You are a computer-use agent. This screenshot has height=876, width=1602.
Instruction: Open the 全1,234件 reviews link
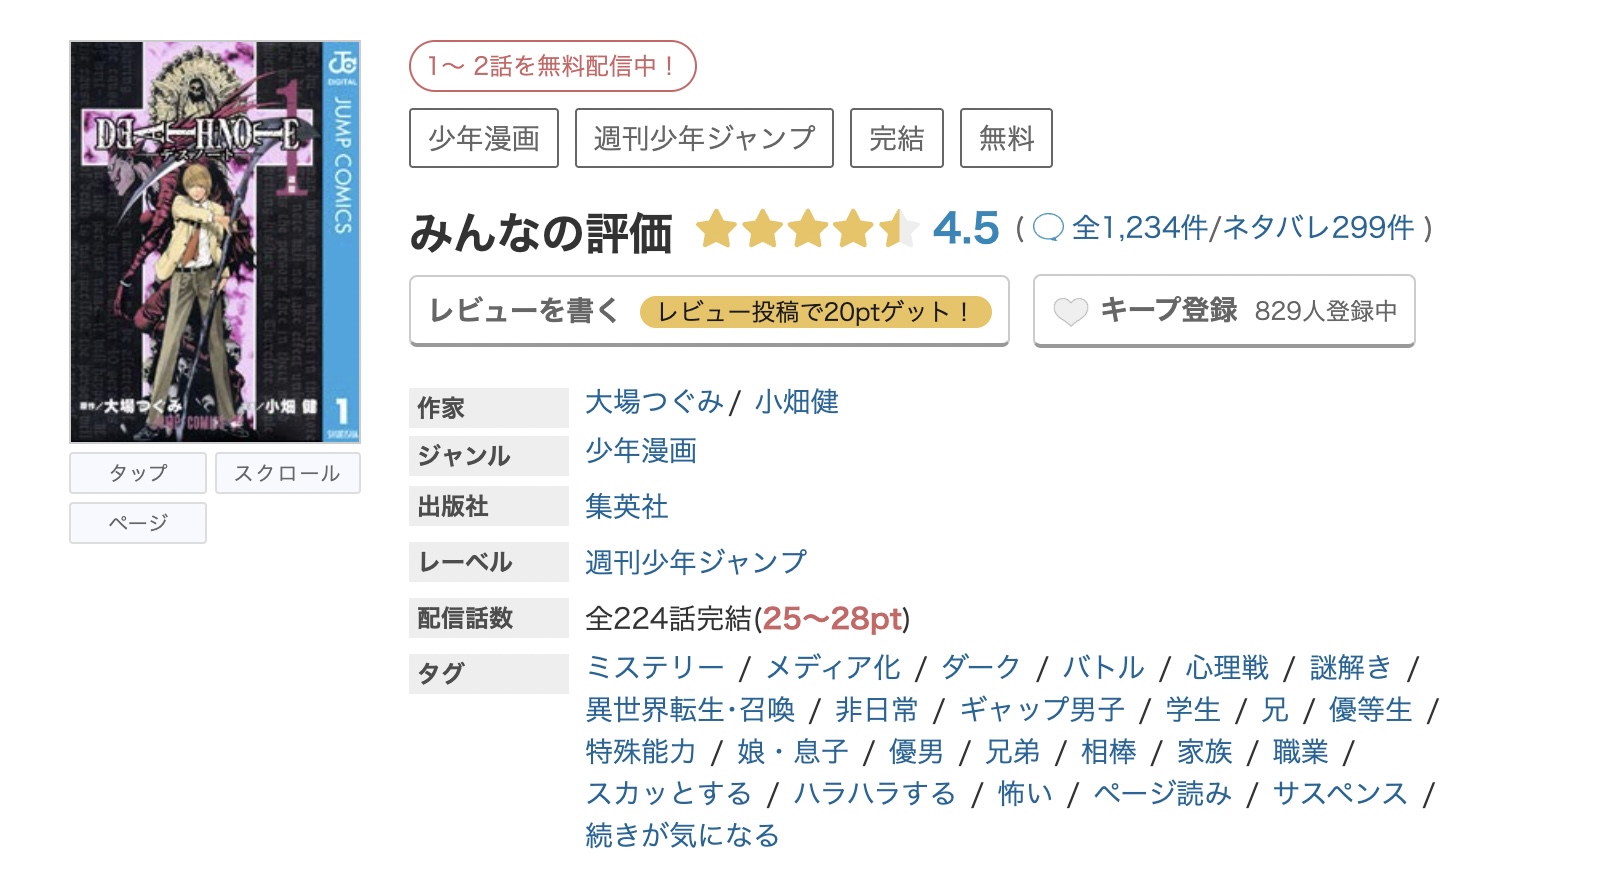pyautogui.click(x=1139, y=228)
